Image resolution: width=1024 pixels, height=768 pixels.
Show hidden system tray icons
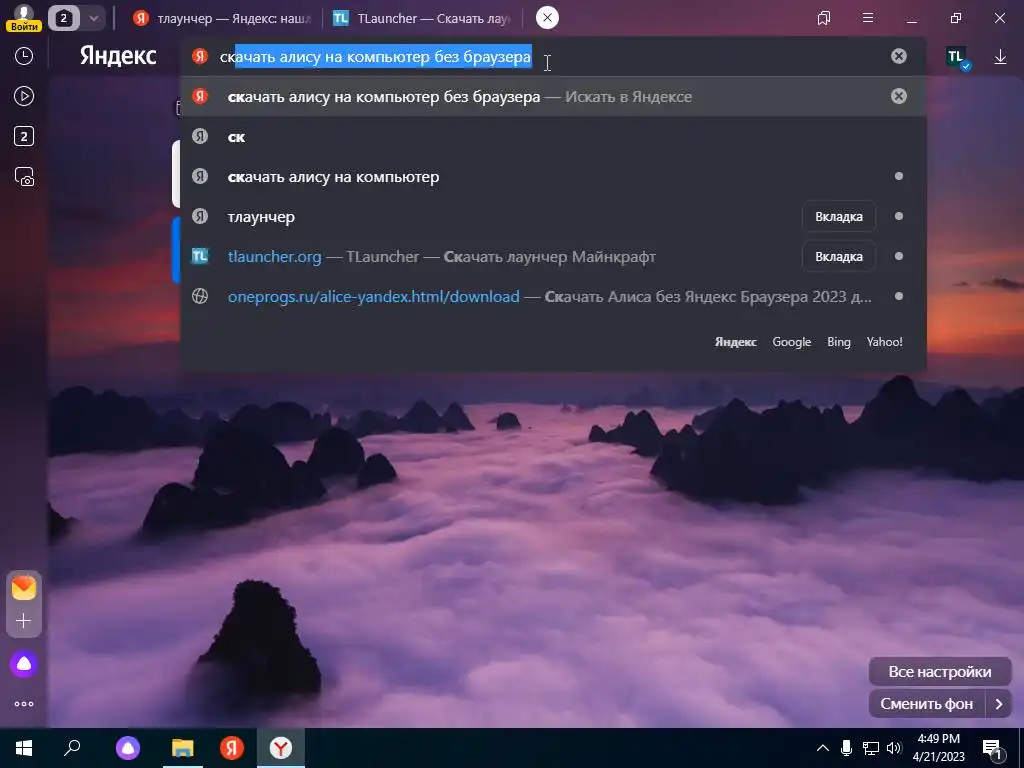pyautogui.click(x=823, y=748)
